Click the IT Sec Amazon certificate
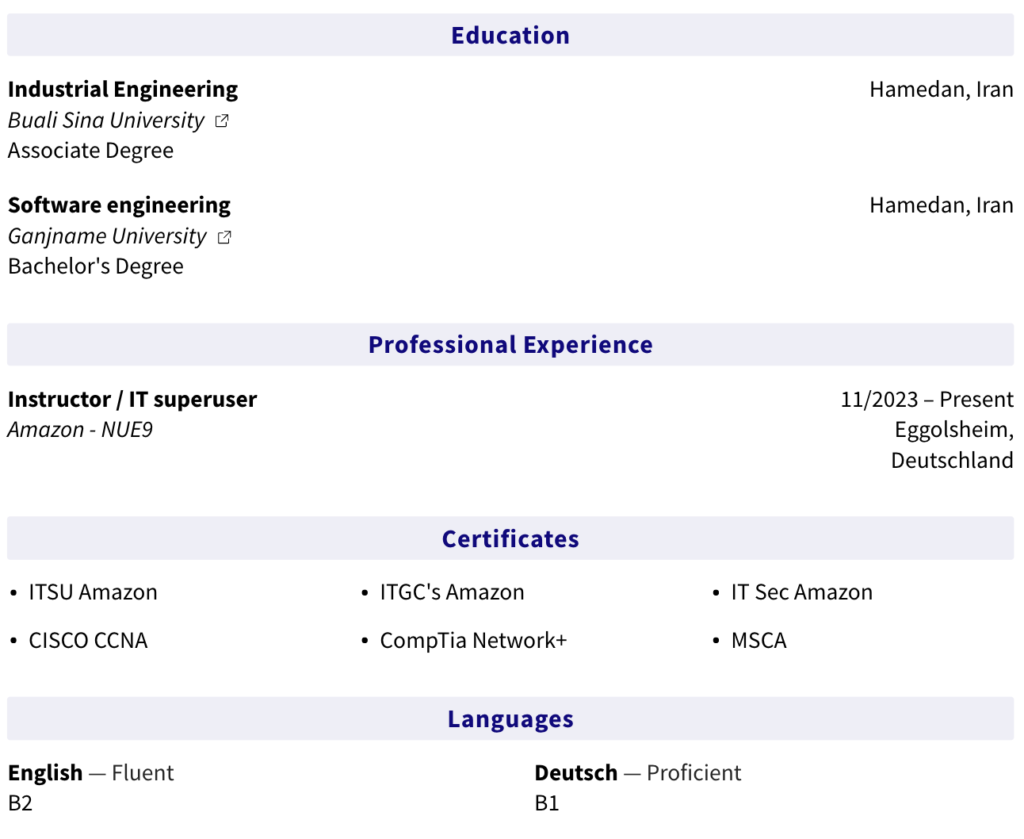 click(802, 592)
